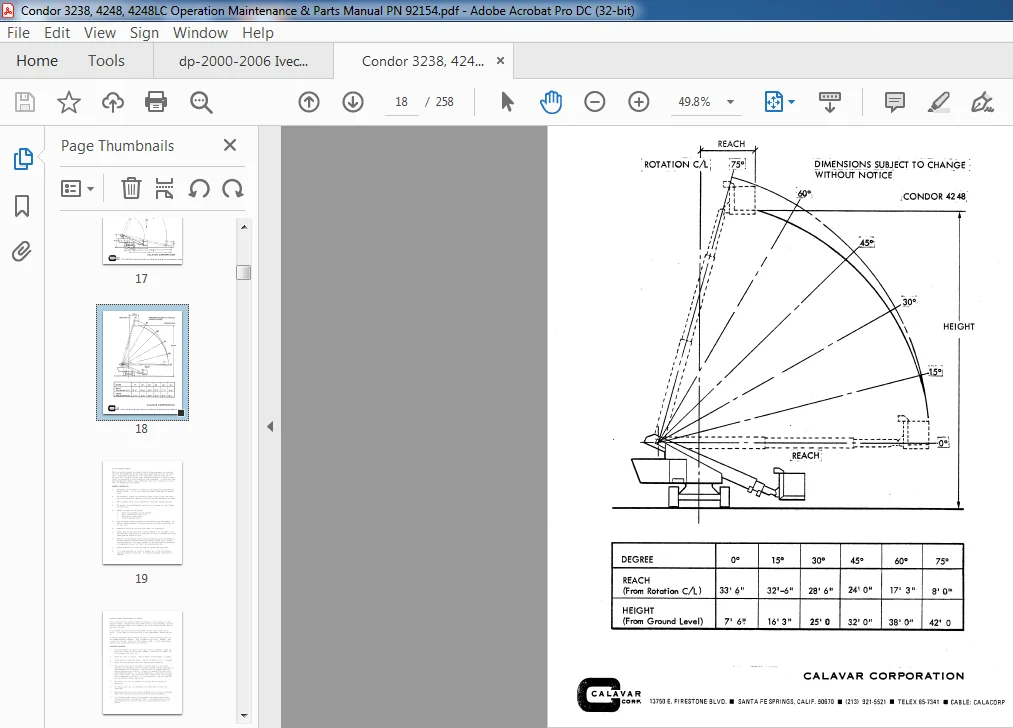Open the Attachments paperclip pane

pos(21,251)
